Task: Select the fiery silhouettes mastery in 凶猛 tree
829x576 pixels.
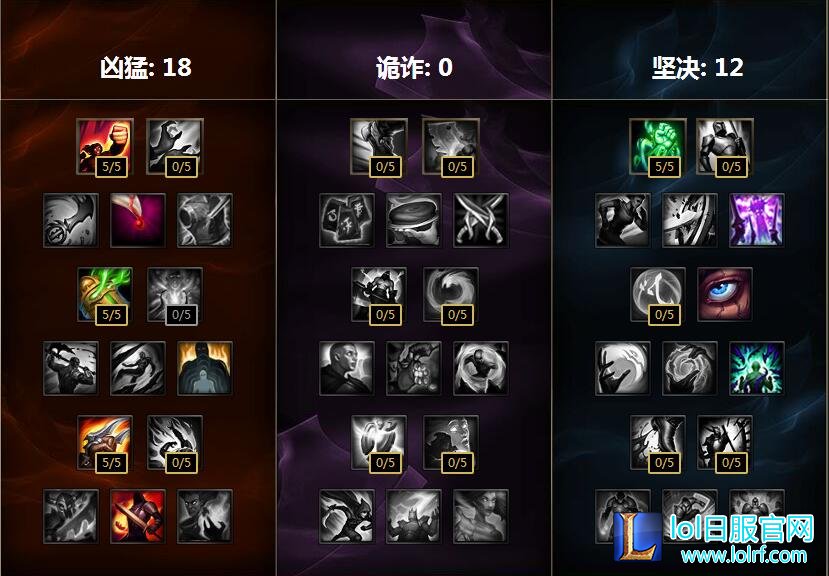Action: [x=205, y=368]
